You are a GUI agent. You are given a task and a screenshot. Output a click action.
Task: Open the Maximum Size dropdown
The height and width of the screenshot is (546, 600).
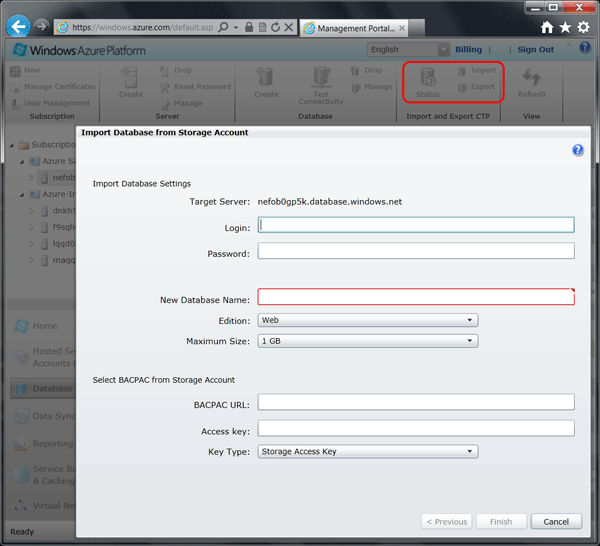[x=368, y=341]
